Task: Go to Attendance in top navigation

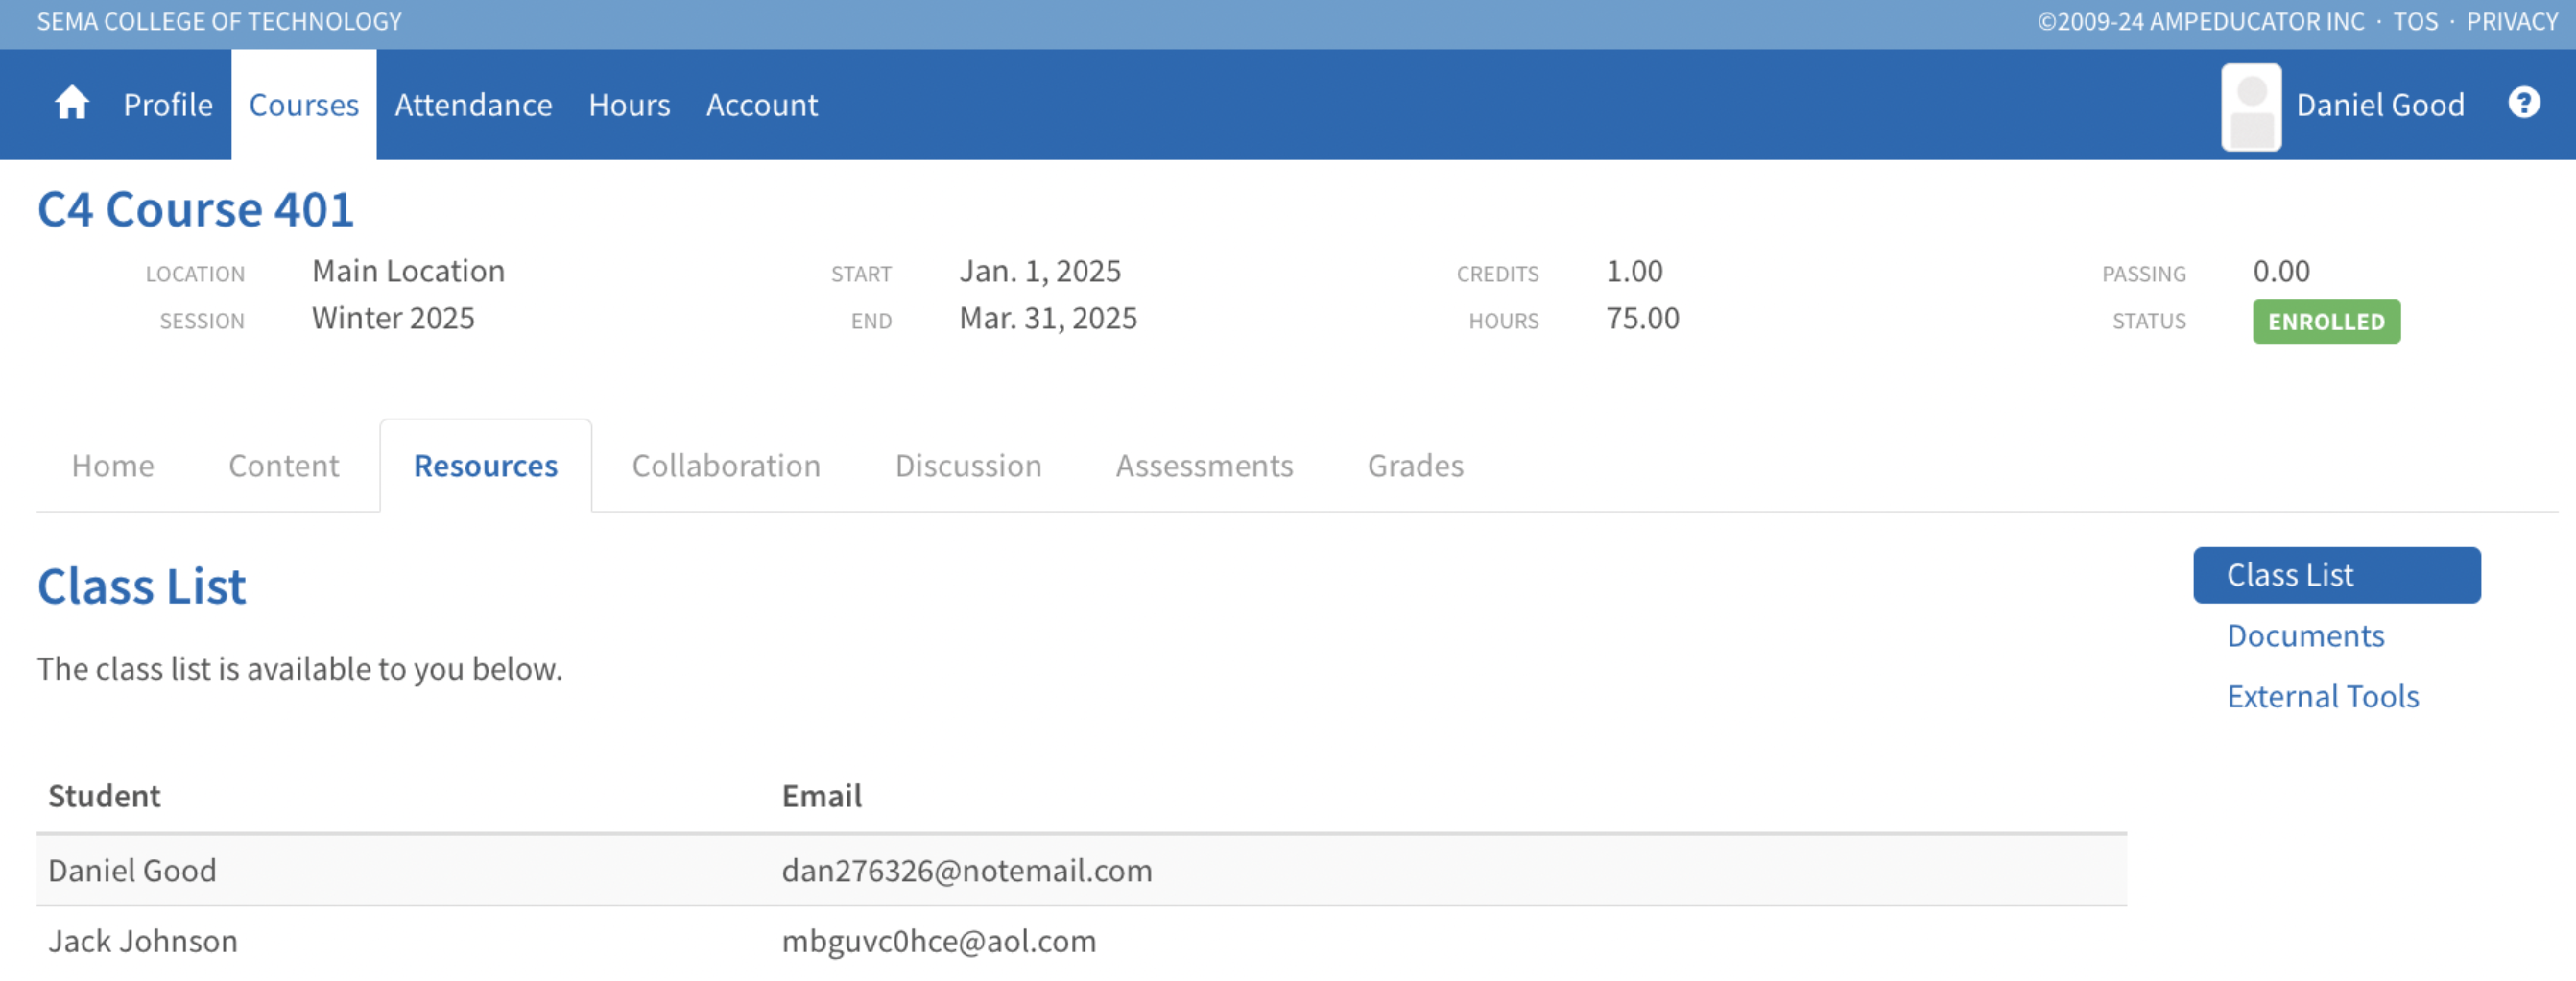Action: tap(473, 105)
